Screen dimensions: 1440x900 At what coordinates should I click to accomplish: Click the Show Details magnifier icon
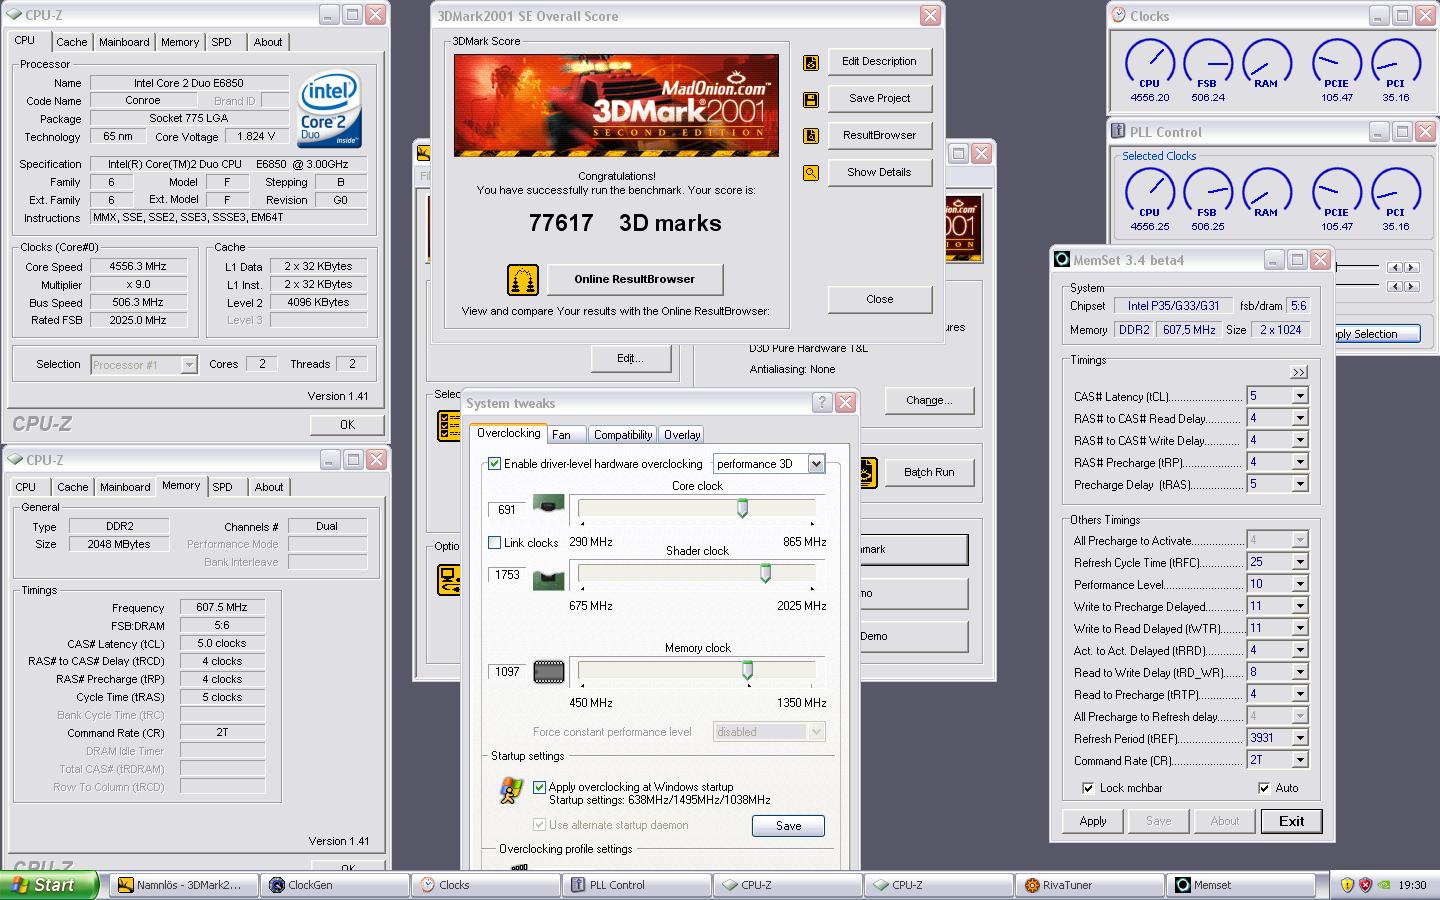pyautogui.click(x=811, y=173)
